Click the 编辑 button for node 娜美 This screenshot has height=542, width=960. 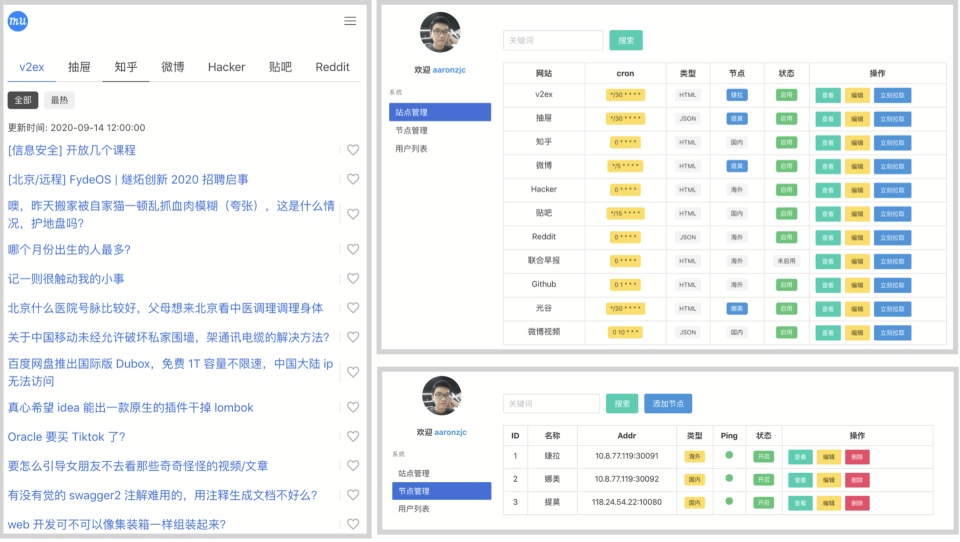tap(828, 480)
